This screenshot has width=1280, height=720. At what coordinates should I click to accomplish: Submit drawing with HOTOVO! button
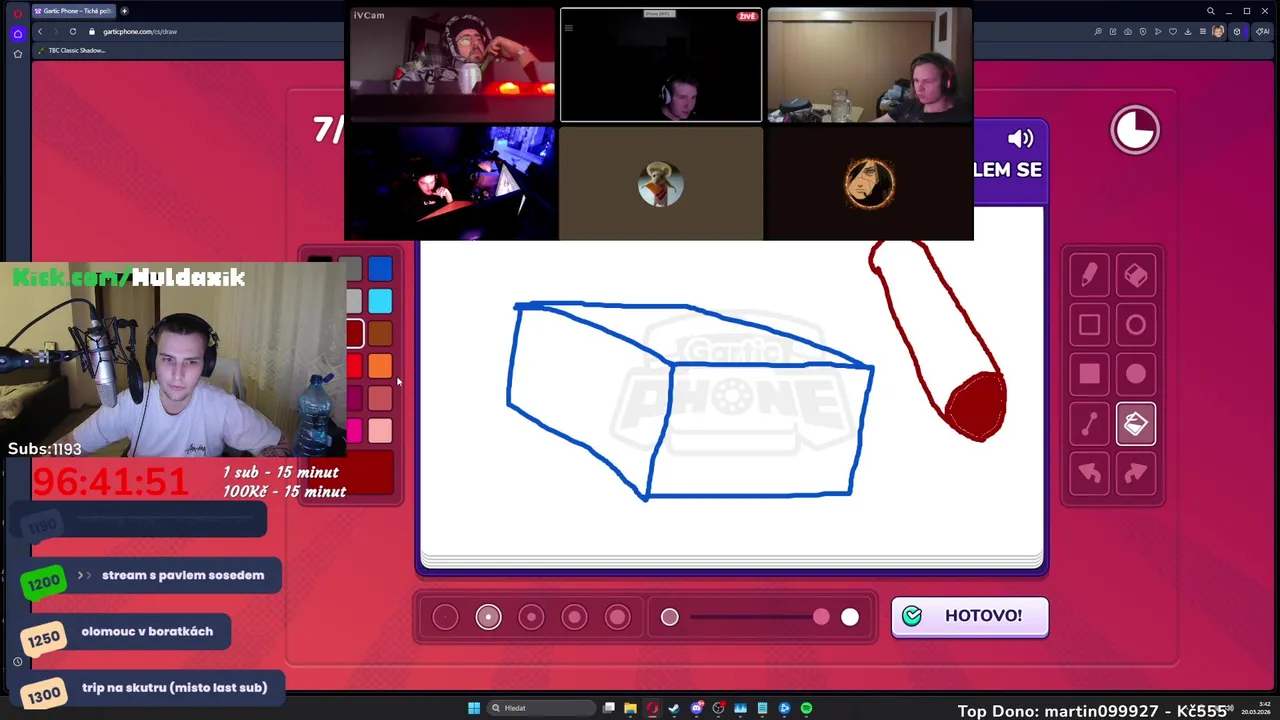(969, 616)
